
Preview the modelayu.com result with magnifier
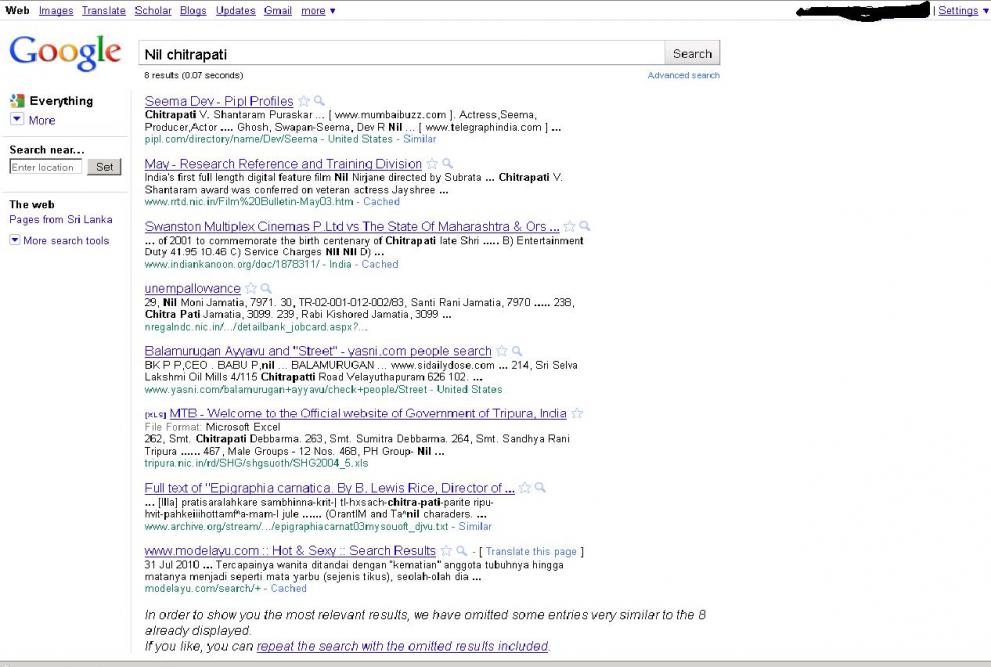[x=461, y=551]
